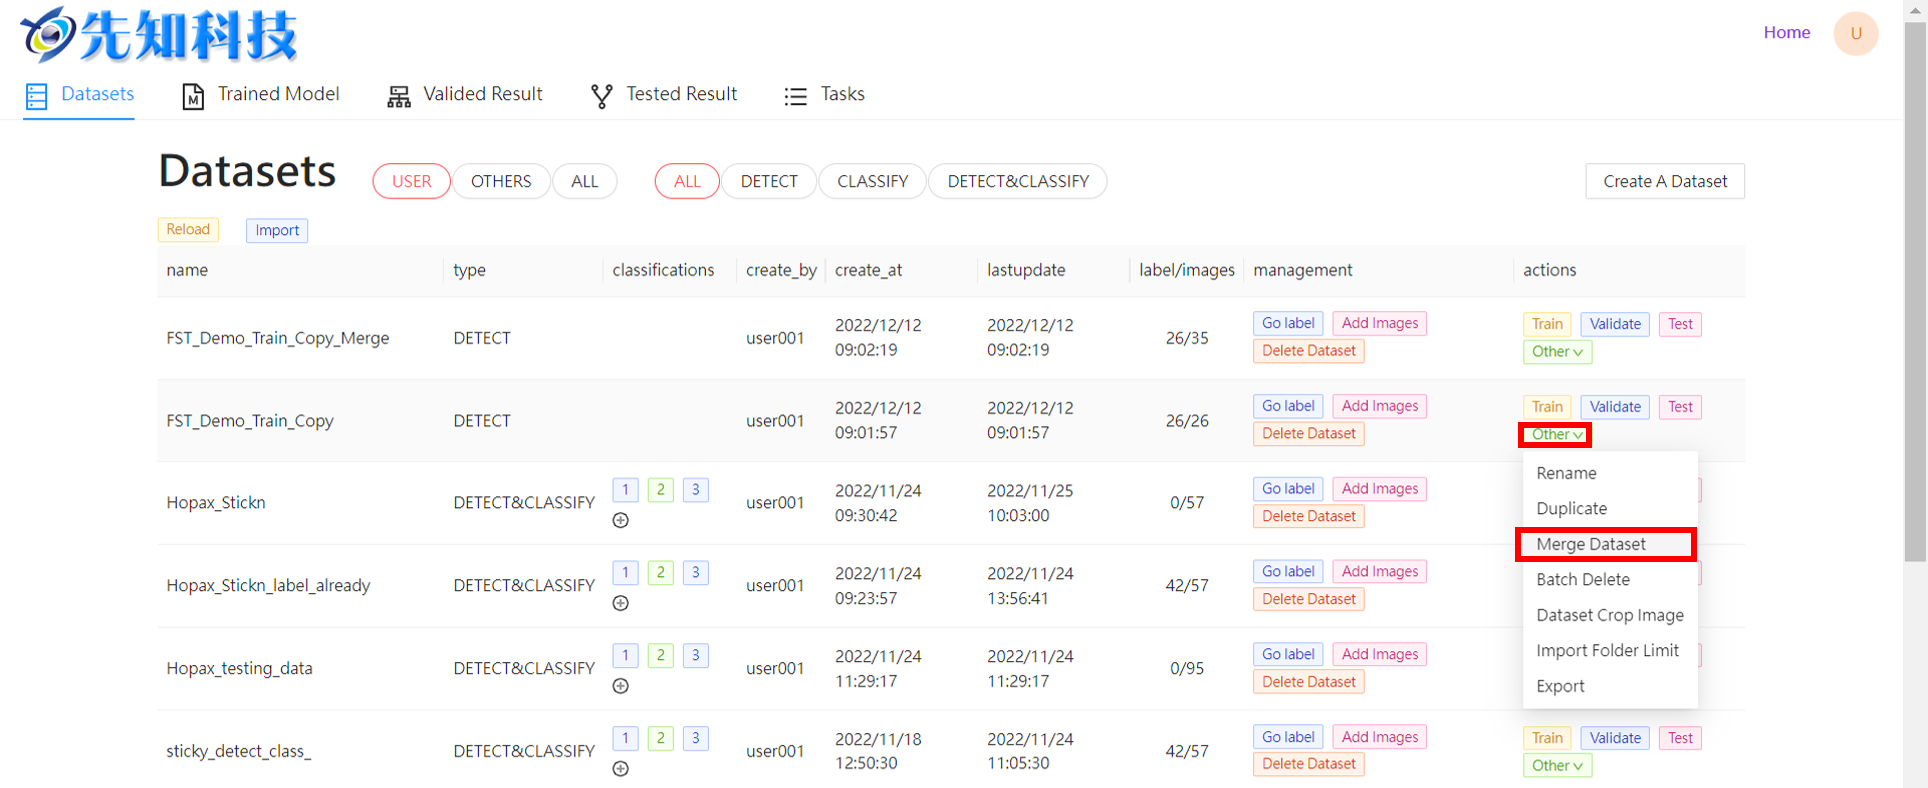Select classification tag 1 of Hopax_Stickn_label_already
1928x788 pixels.
(x=625, y=573)
